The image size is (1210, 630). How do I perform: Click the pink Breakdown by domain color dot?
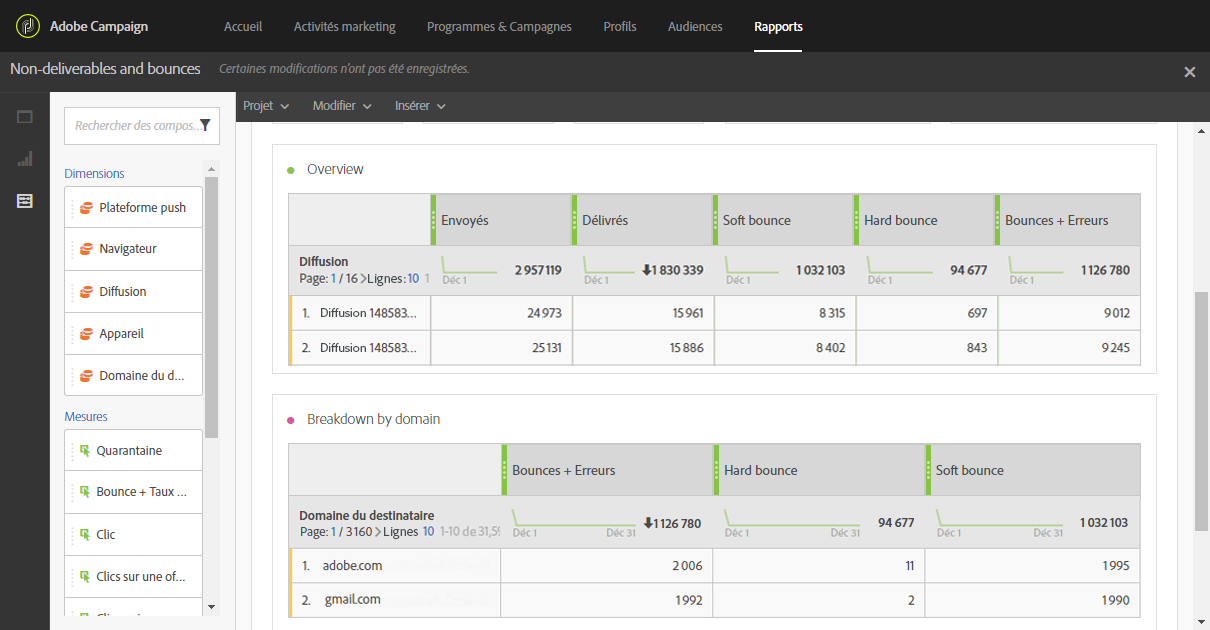point(291,420)
